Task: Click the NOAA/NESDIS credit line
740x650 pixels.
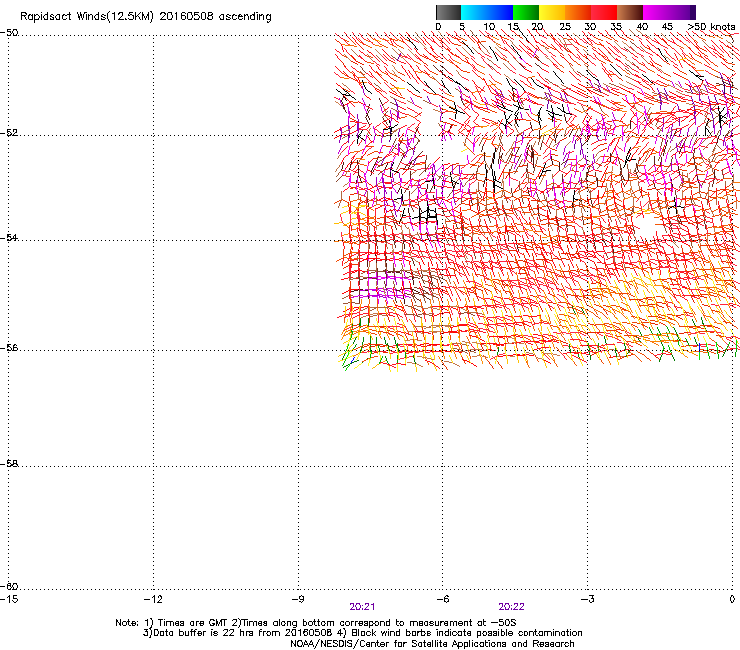Action: click(x=432, y=644)
